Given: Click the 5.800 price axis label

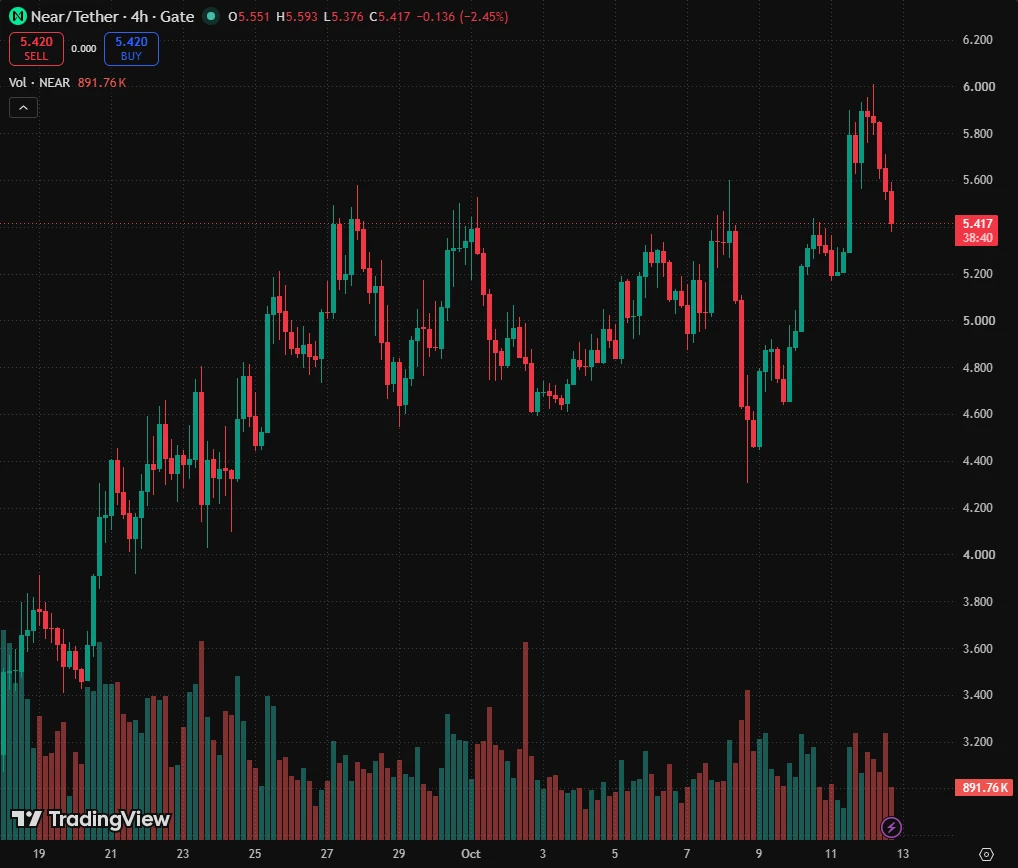Looking at the screenshot, I should tap(978, 133).
